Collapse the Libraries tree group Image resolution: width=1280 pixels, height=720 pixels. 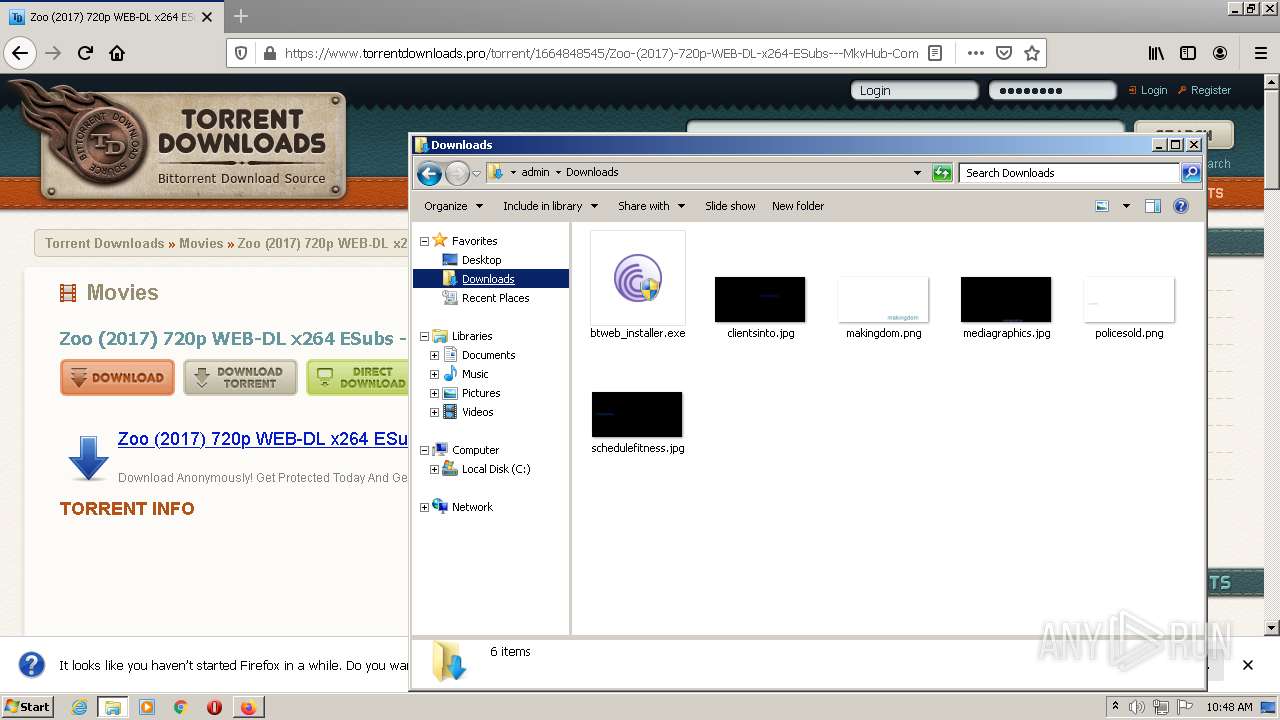coord(424,336)
